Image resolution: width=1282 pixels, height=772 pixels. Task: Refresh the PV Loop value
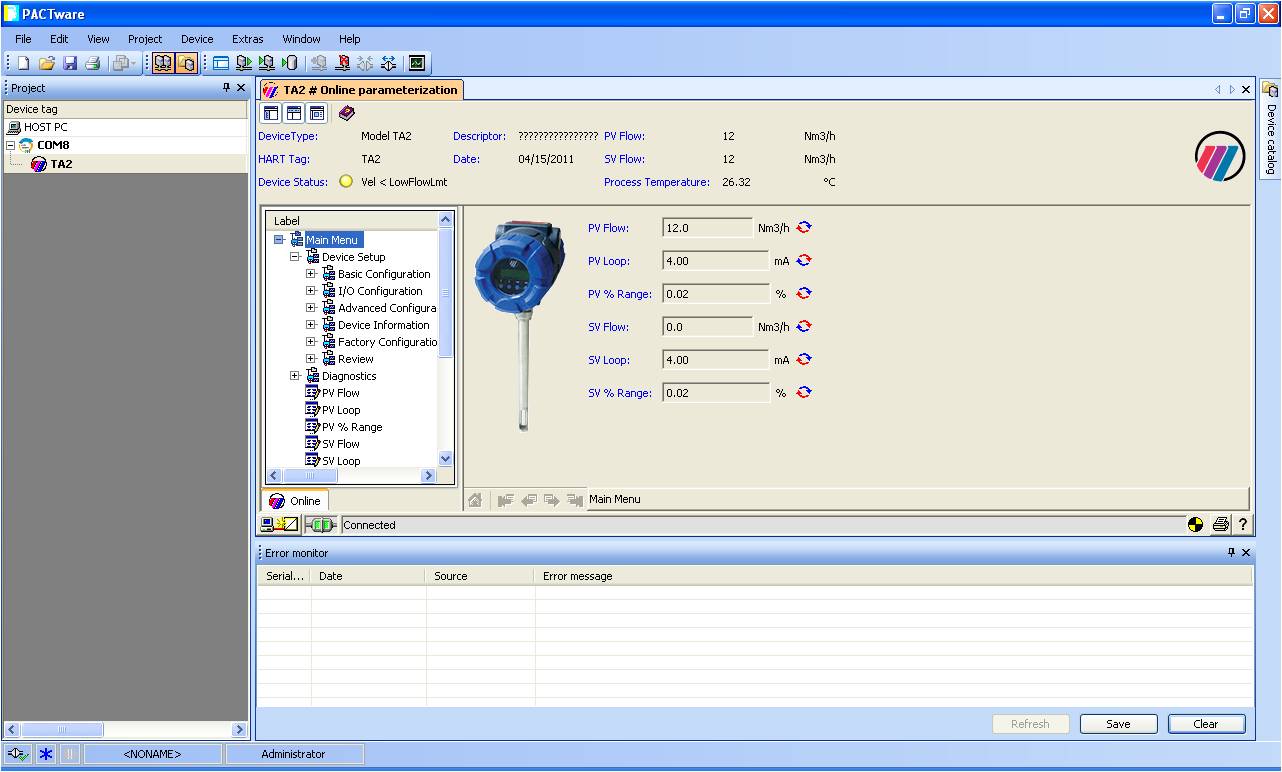804,260
